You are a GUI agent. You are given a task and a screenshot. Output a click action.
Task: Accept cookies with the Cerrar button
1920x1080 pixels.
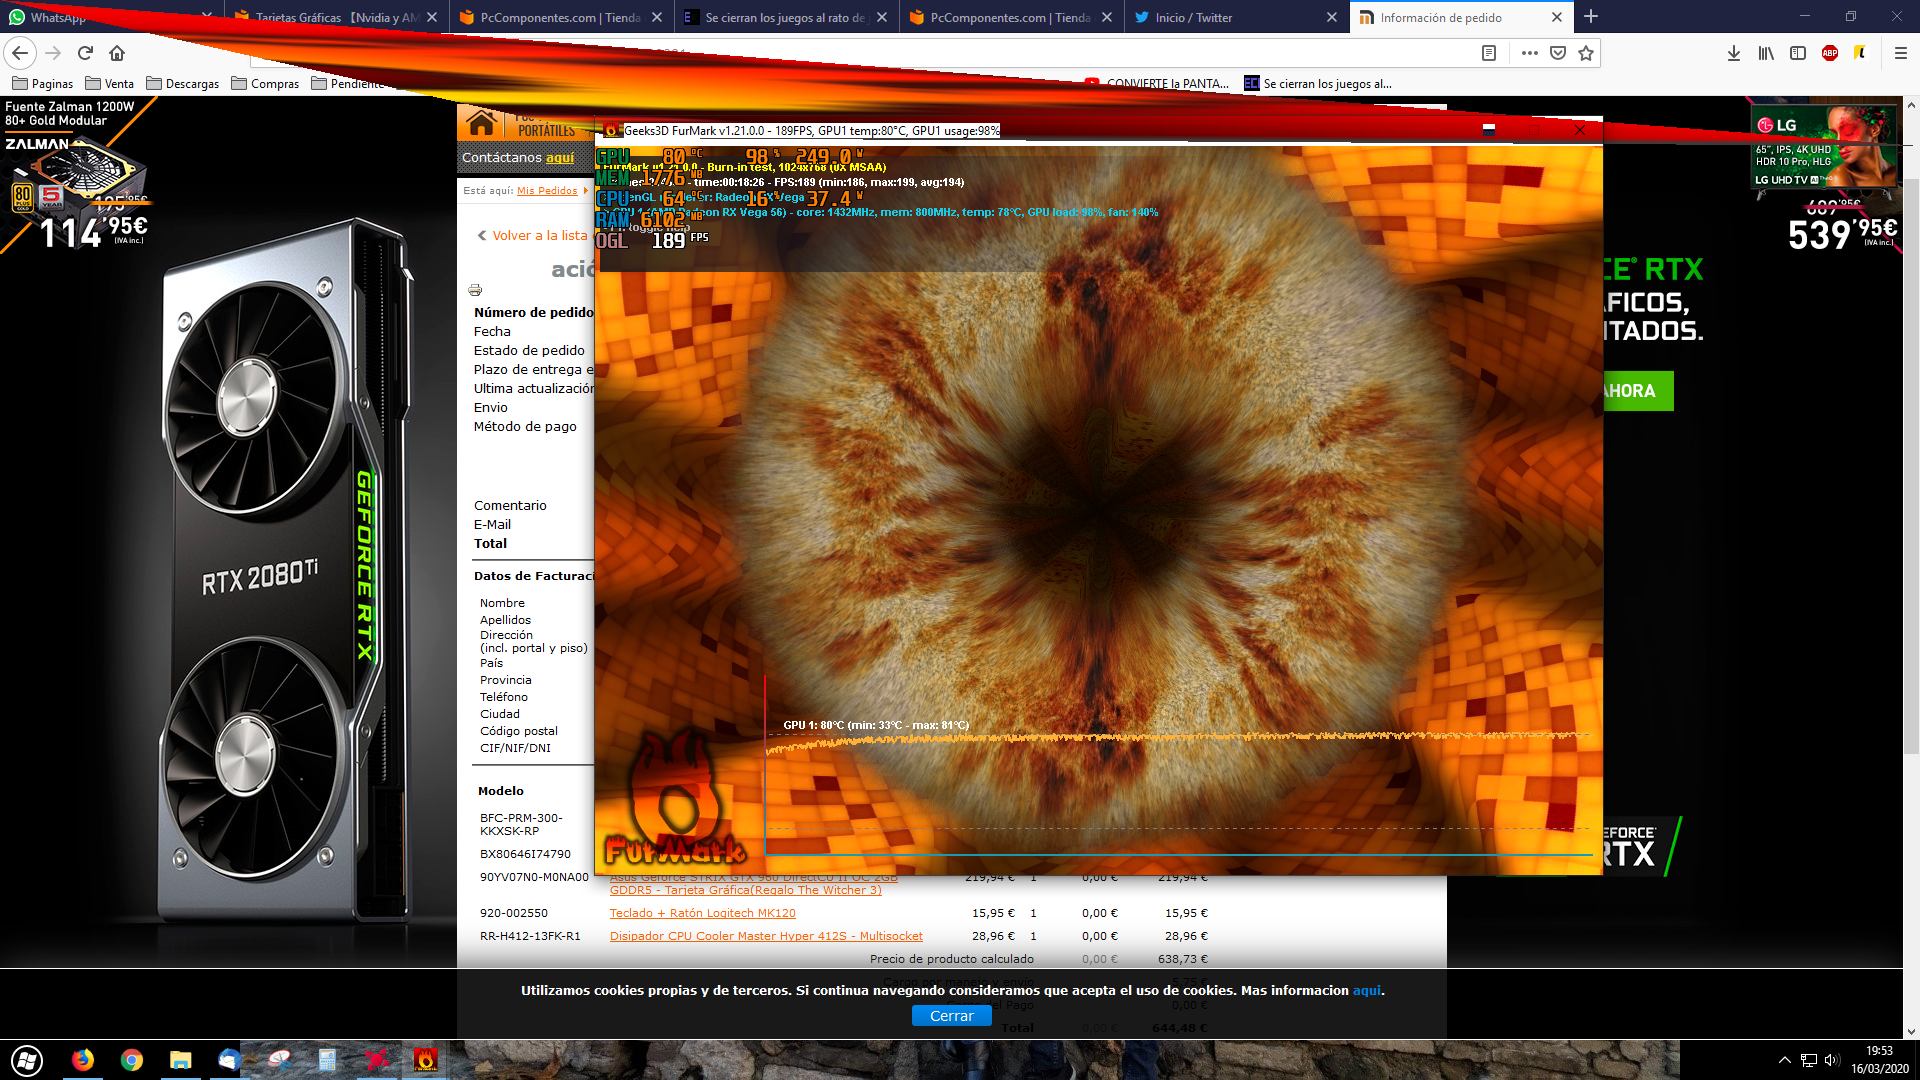point(951,1016)
